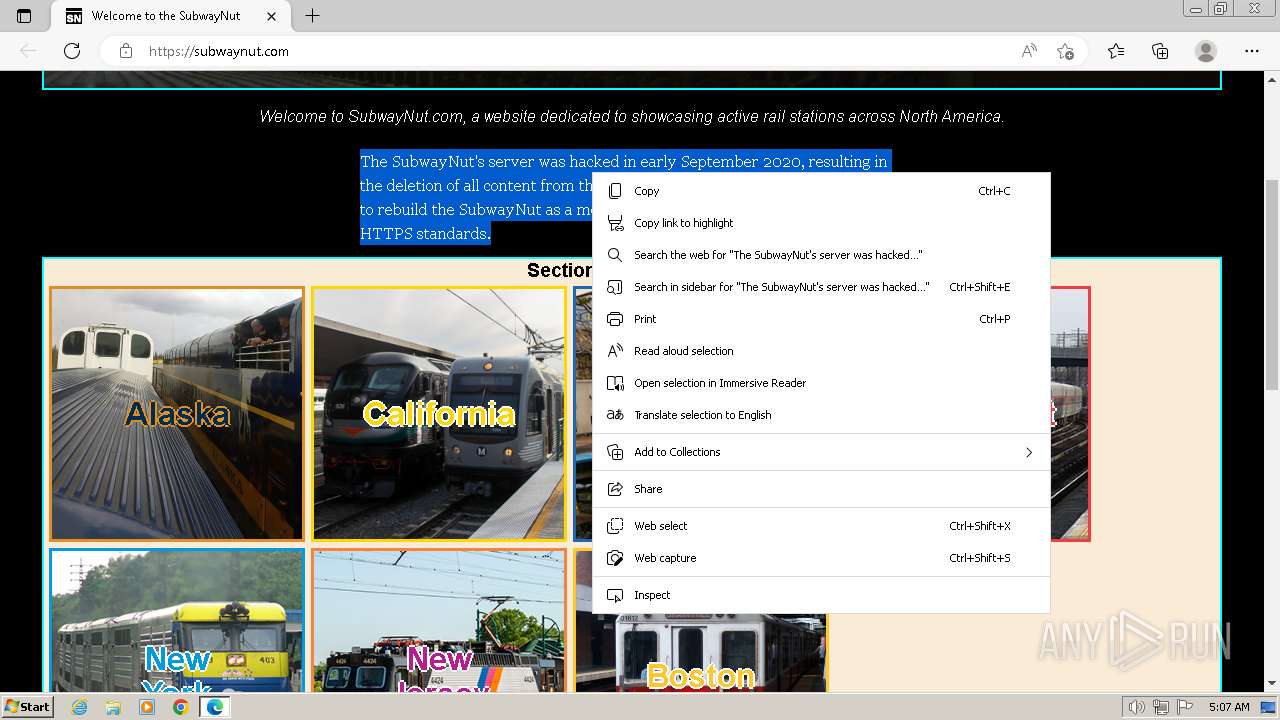This screenshot has width=1280, height=720.
Task: Click the Action Center flag tray icon
Action: coord(1185,707)
